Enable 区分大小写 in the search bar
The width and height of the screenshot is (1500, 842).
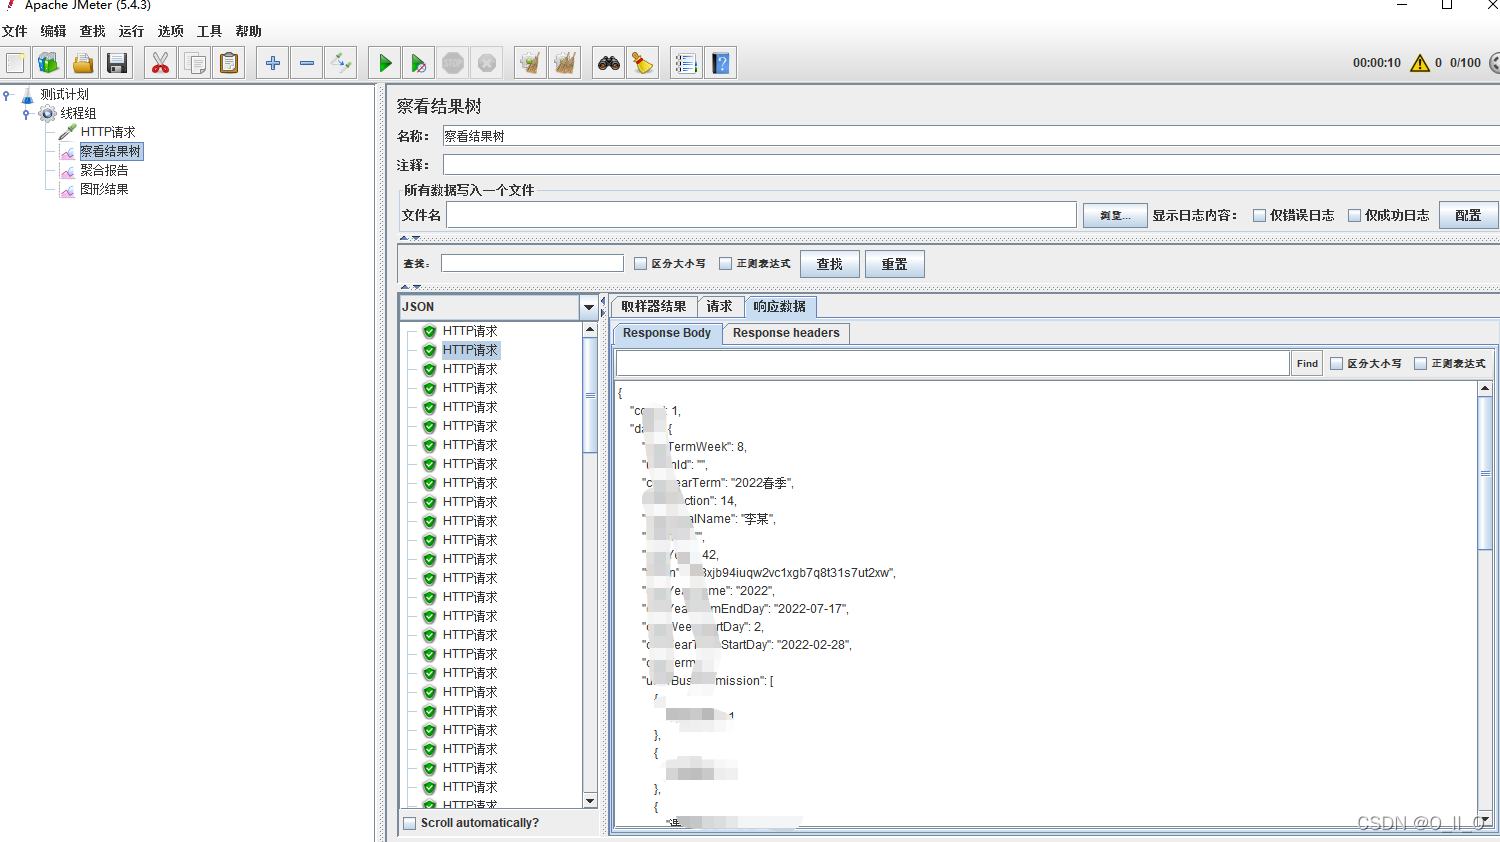coord(641,263)
